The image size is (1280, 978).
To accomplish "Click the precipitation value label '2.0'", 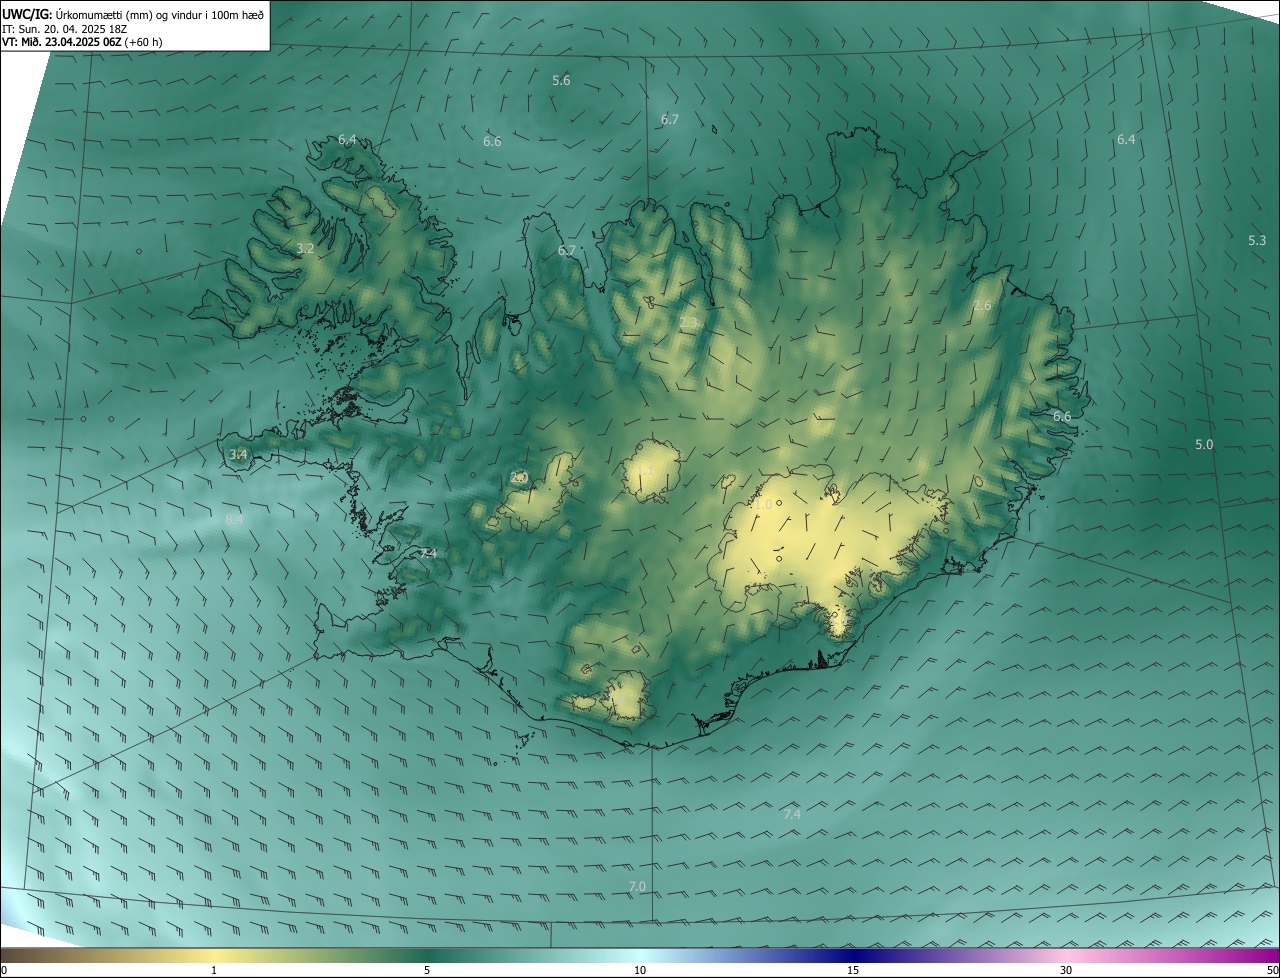I will 518,478.
